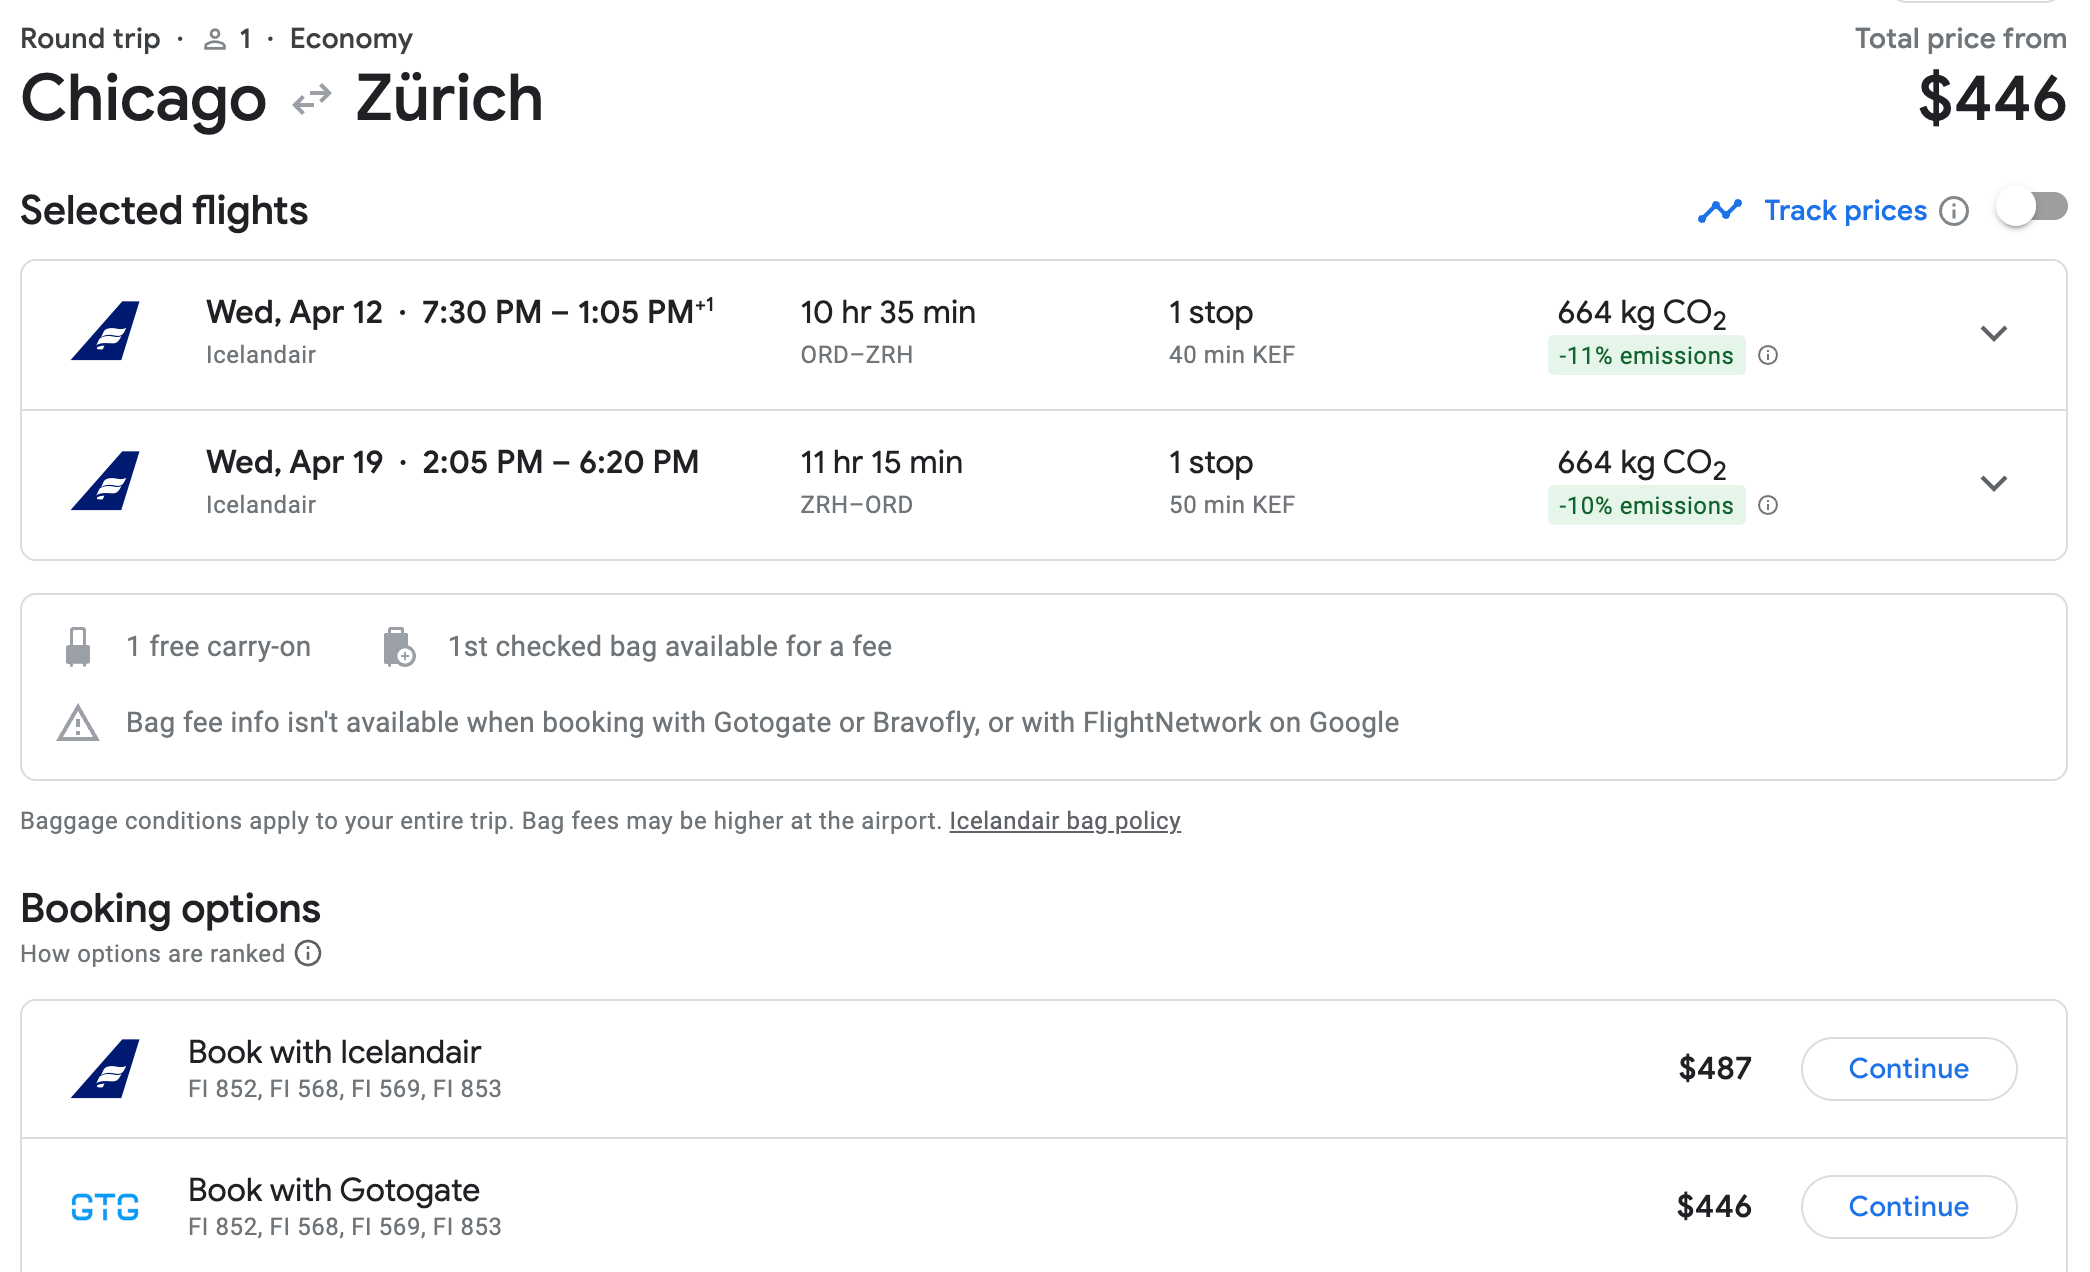Expand the Wed, Apr 19 return flight details
2090x1272 pixels.
coord(1993,483)
